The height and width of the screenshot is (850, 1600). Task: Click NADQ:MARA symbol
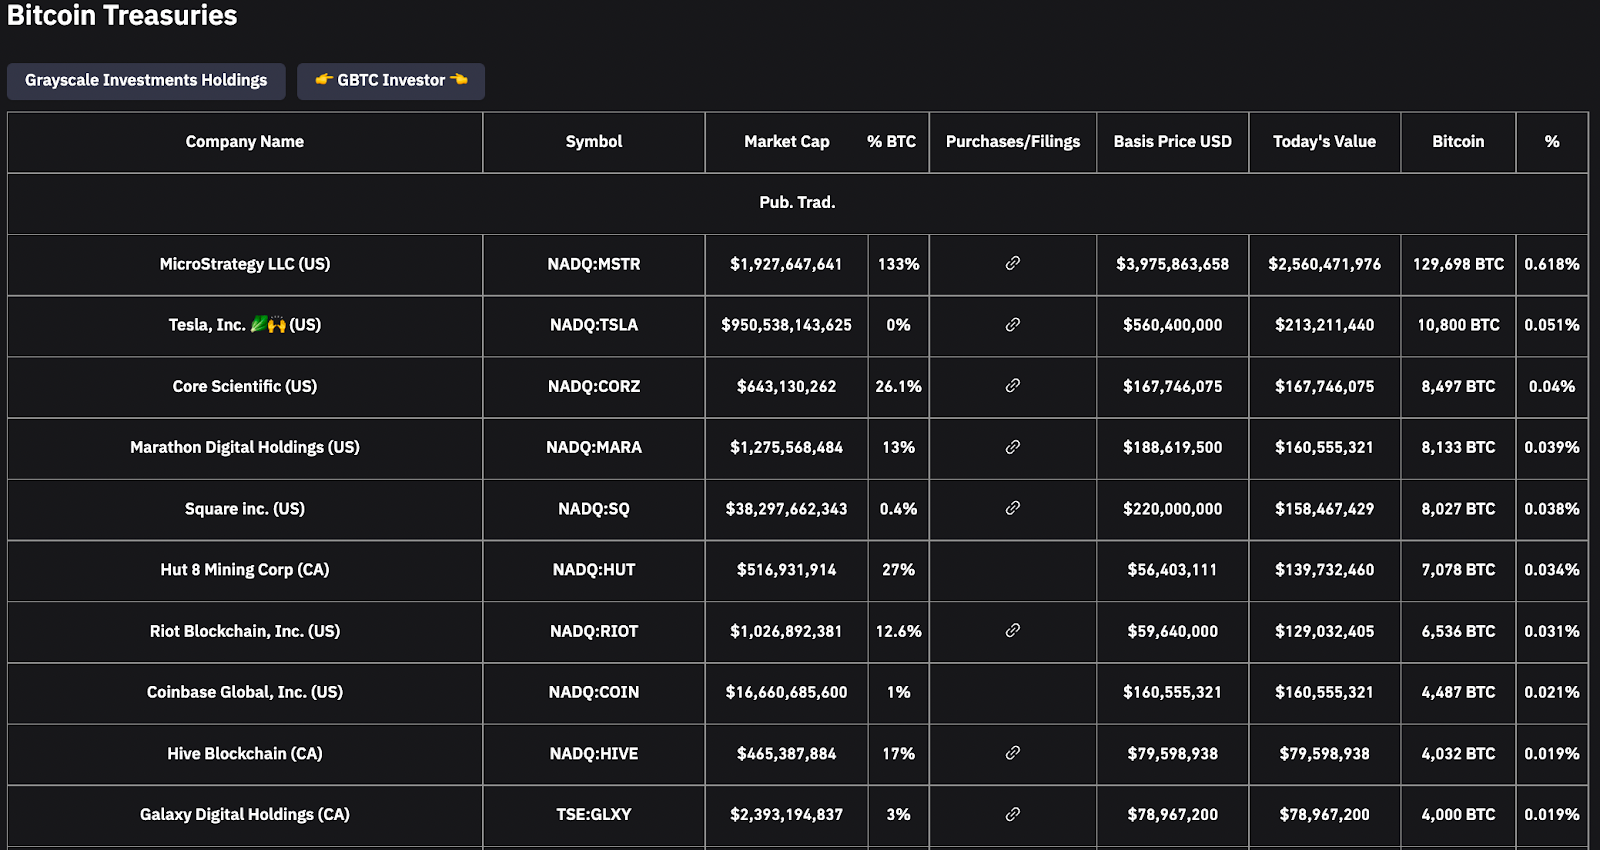[x=594, y=447]
